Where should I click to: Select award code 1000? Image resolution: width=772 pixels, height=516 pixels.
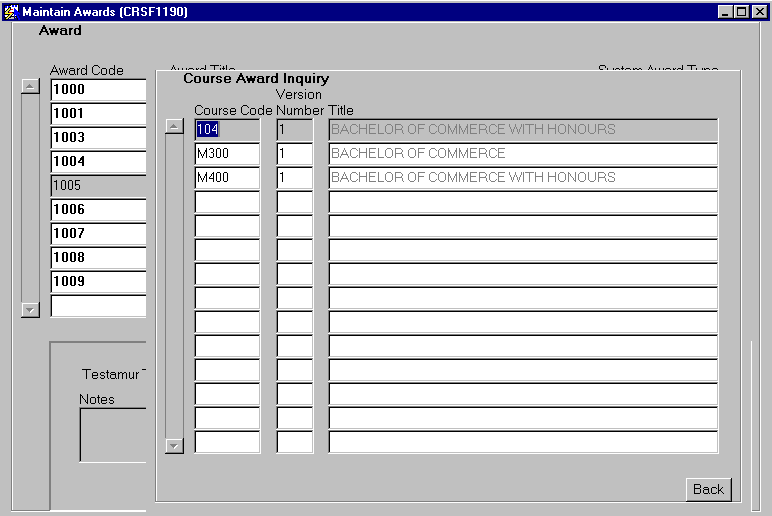(x=97, y=89)
